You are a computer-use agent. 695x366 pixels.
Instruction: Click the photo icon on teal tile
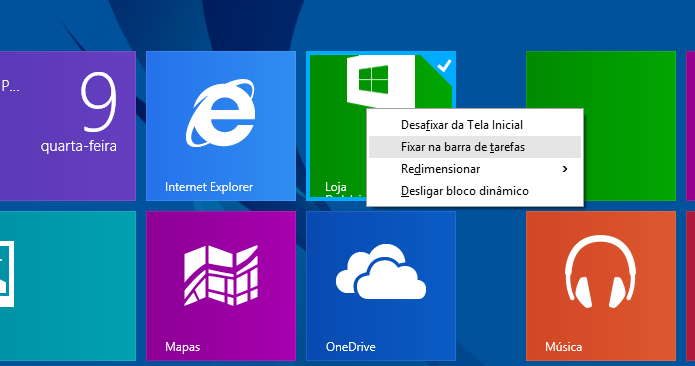click(7, 274)
